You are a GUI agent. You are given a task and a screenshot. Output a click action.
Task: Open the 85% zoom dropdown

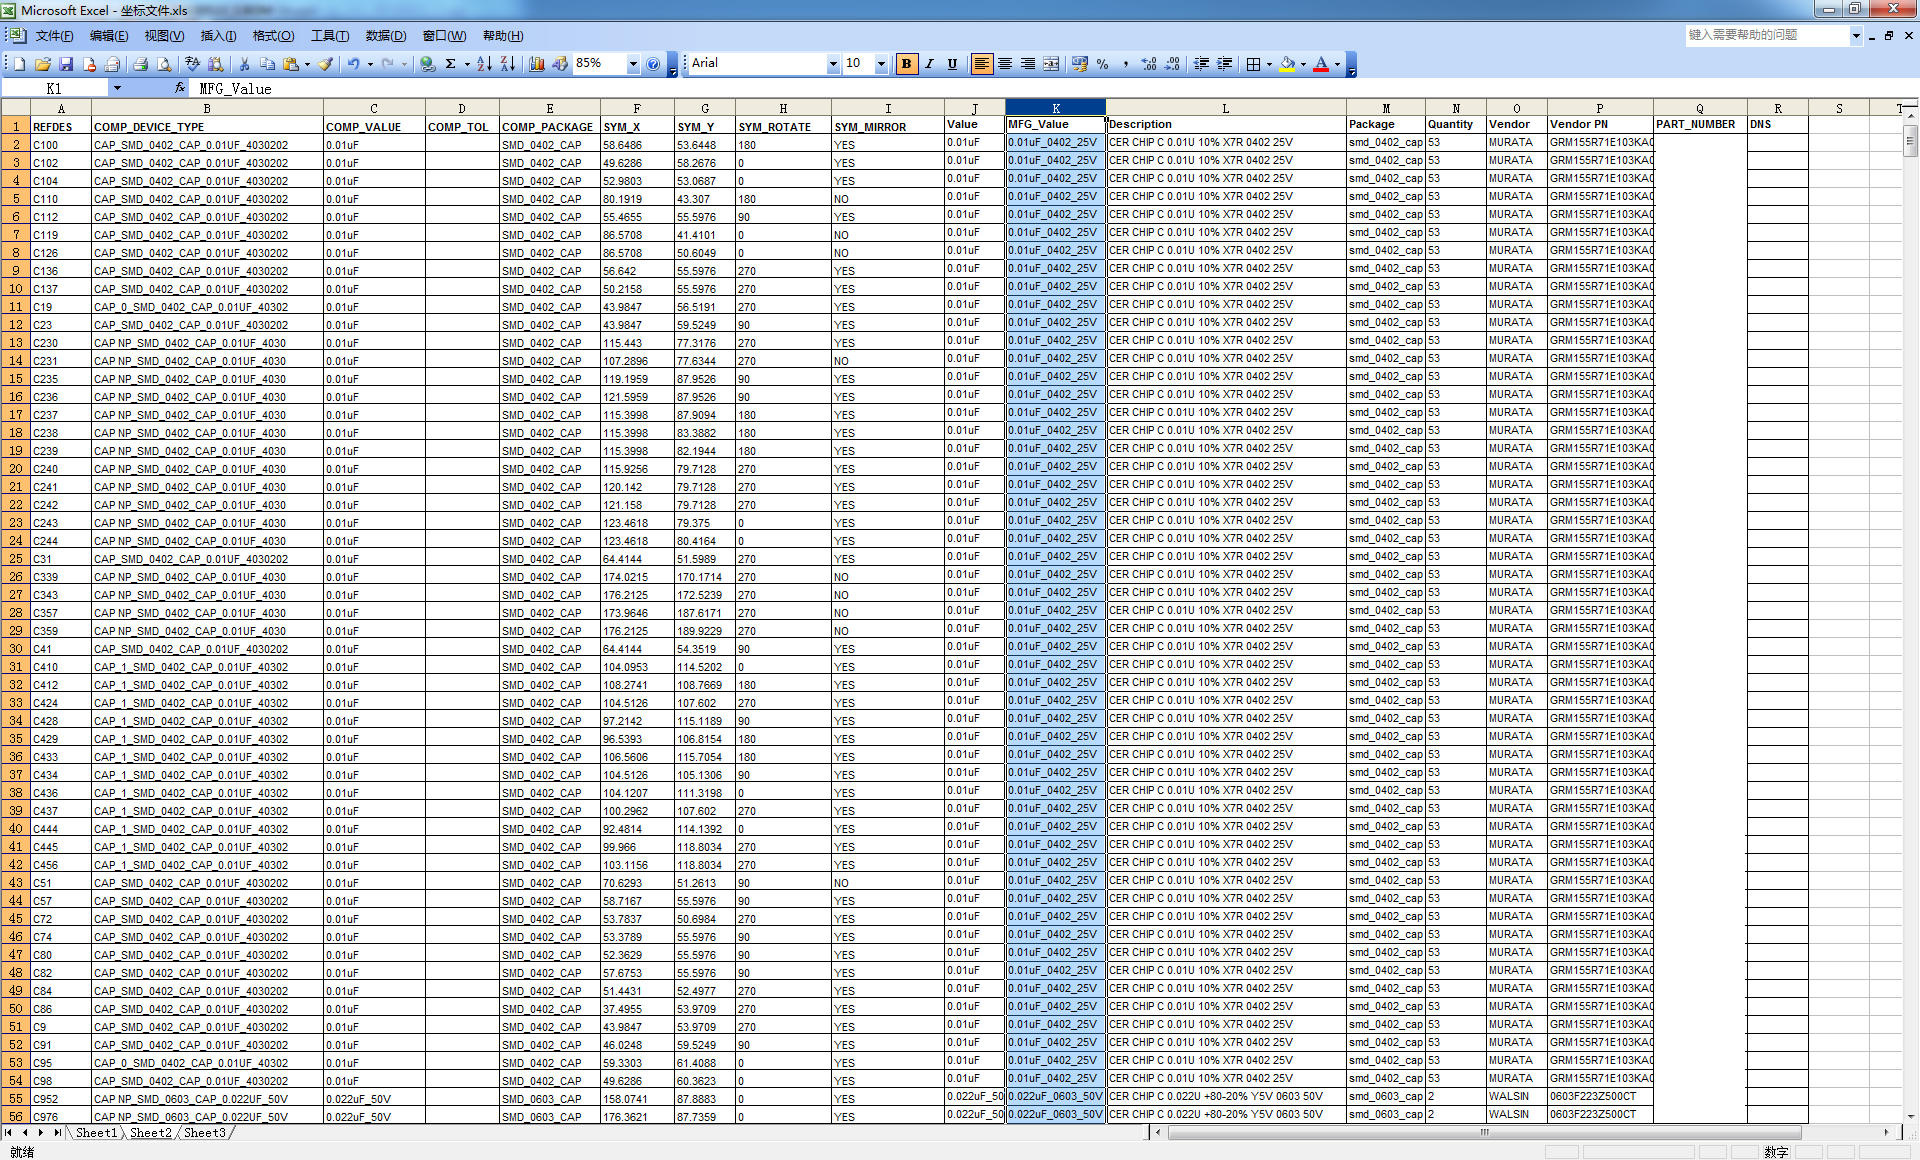click(x=633, y=64)
